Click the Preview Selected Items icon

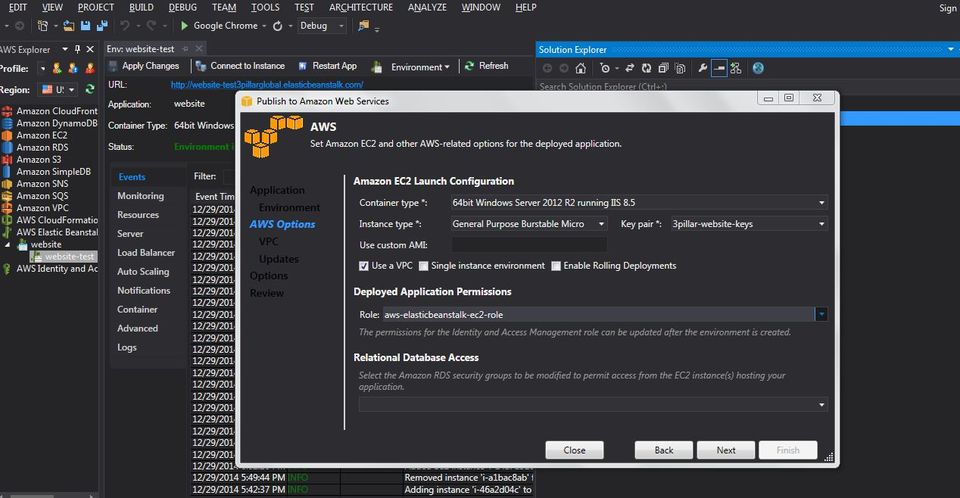(x=719, y=68)
